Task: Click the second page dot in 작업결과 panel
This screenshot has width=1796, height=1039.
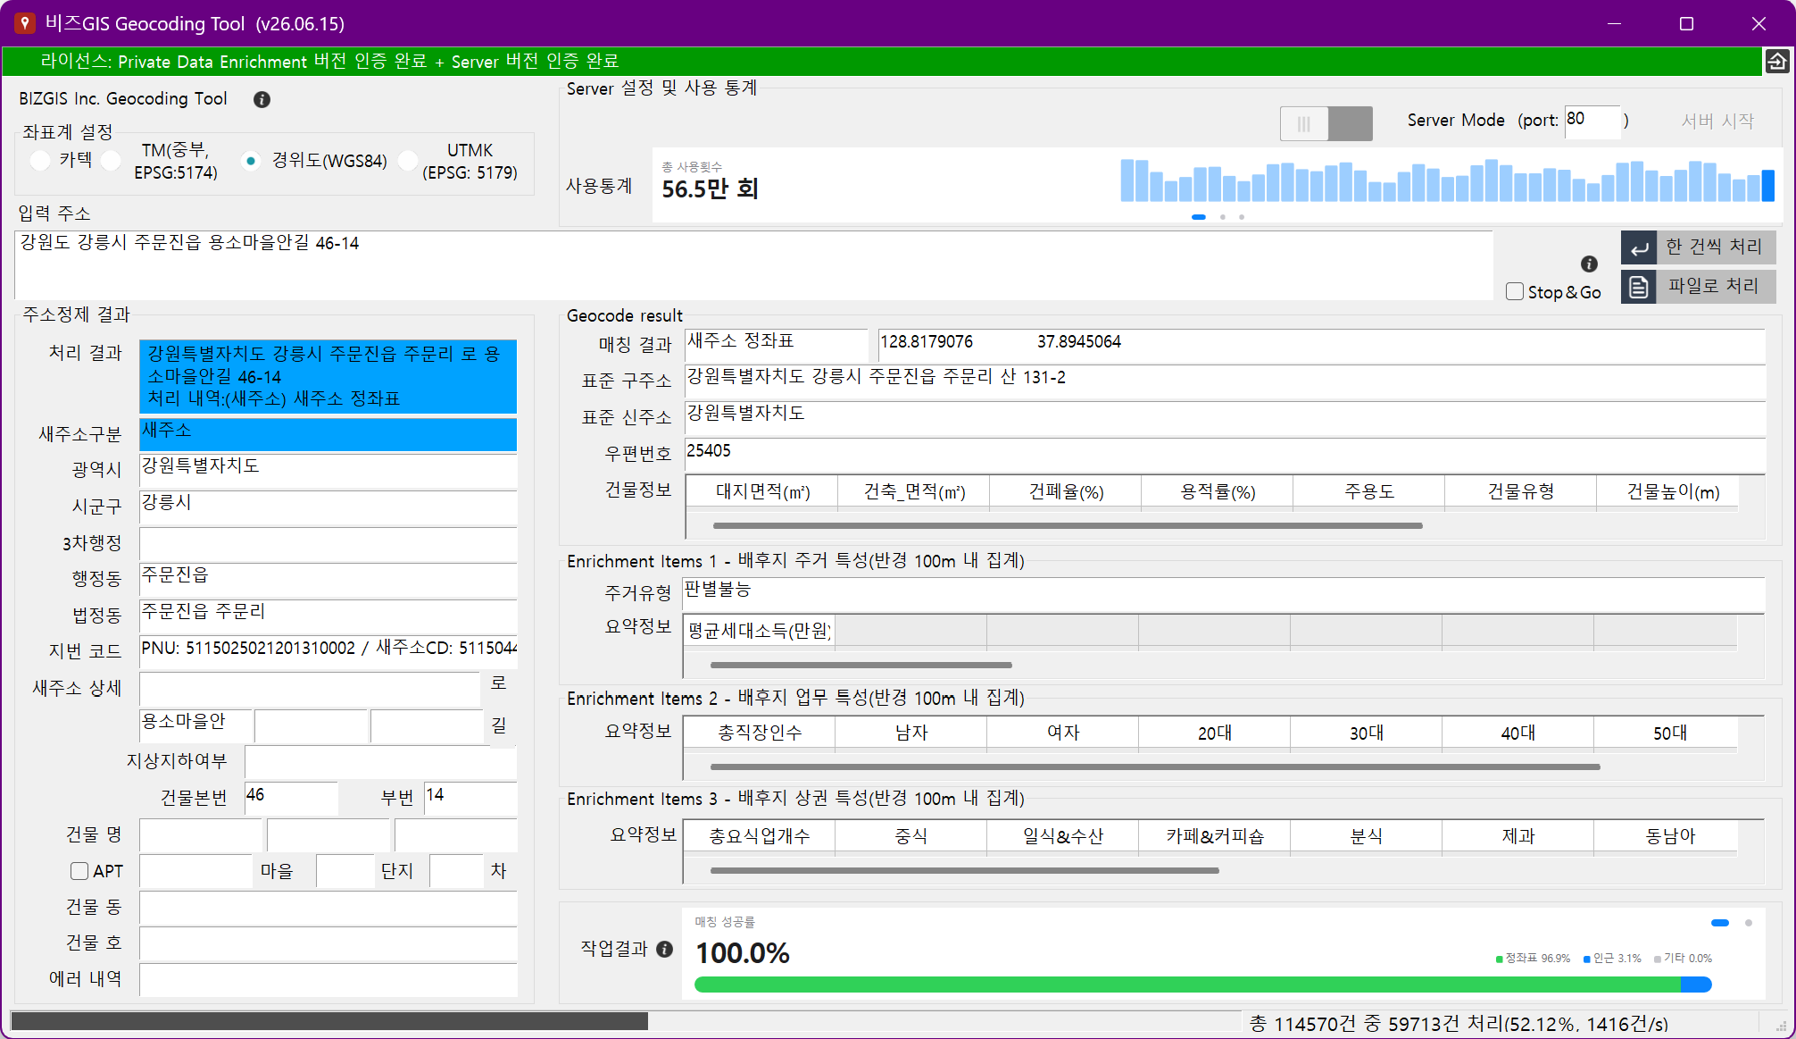Action: [x=1748, y=923]
